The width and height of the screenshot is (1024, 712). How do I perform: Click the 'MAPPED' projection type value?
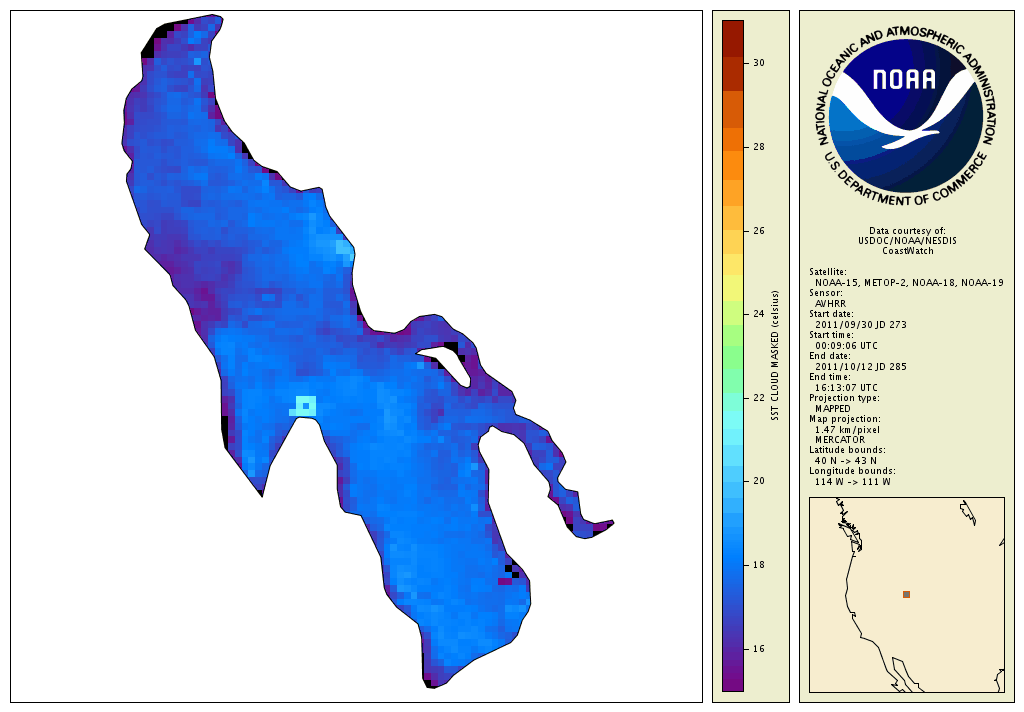point(833,408)
